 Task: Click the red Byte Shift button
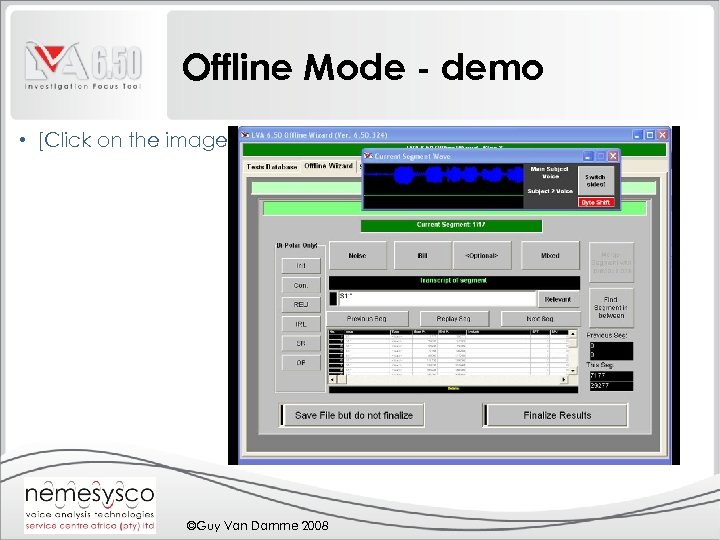596,202
